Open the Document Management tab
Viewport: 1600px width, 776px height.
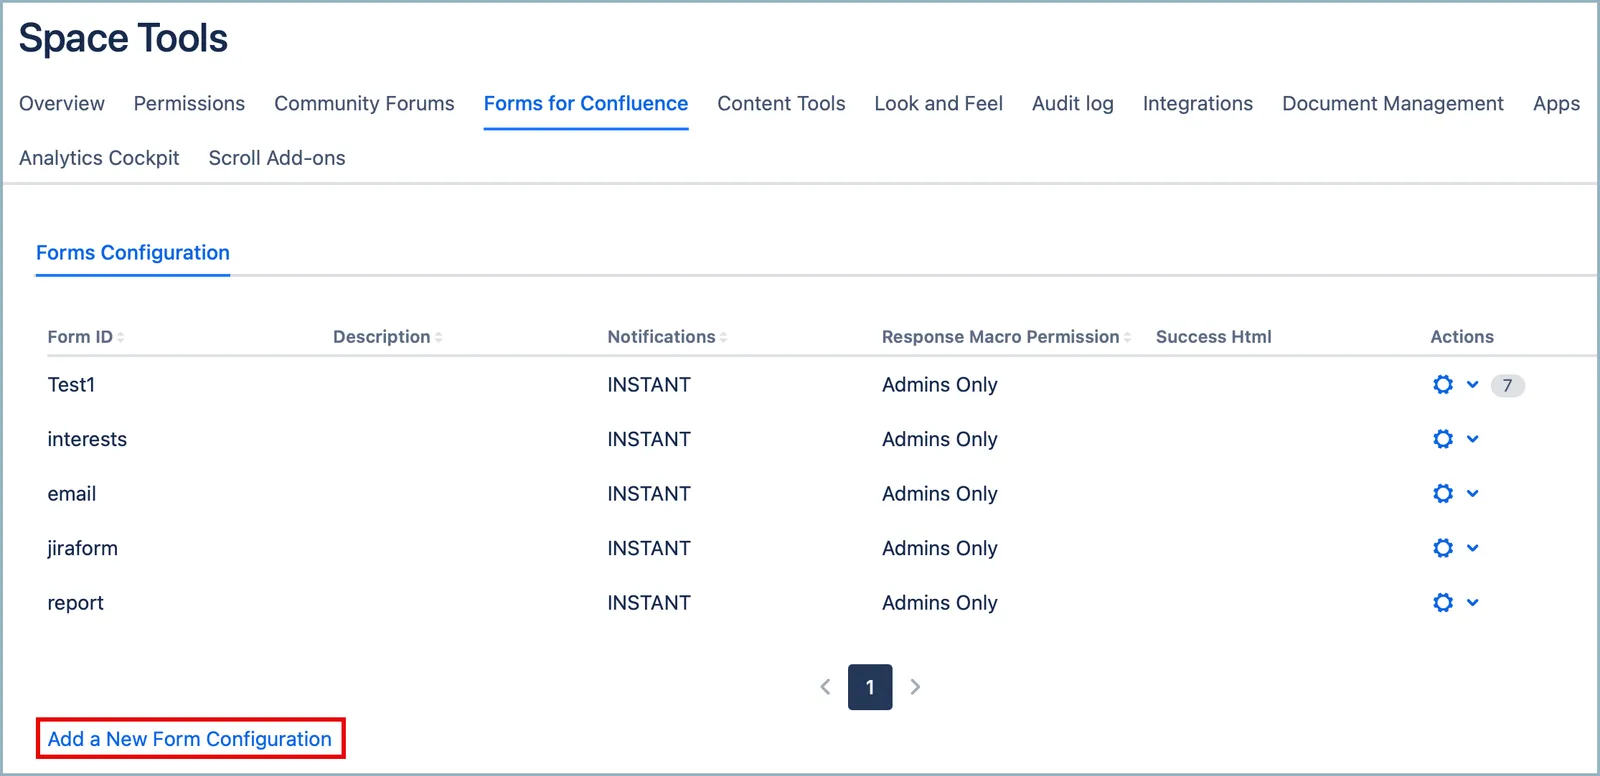1393,104
